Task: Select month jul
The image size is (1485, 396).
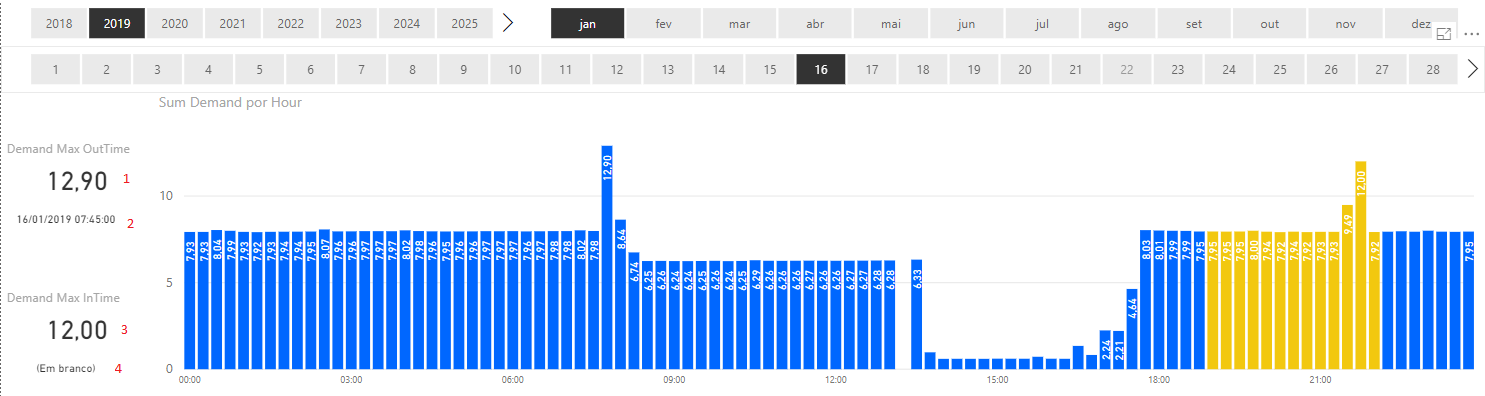Action: pyautogui.click(x=1043, y=23)
